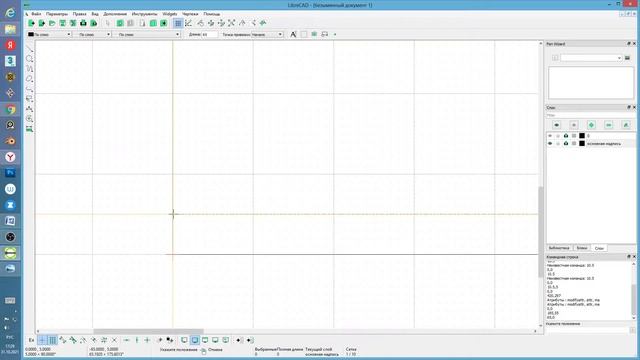
Task: Click the bottom icon in left toolbar
Action: point(29,129)
